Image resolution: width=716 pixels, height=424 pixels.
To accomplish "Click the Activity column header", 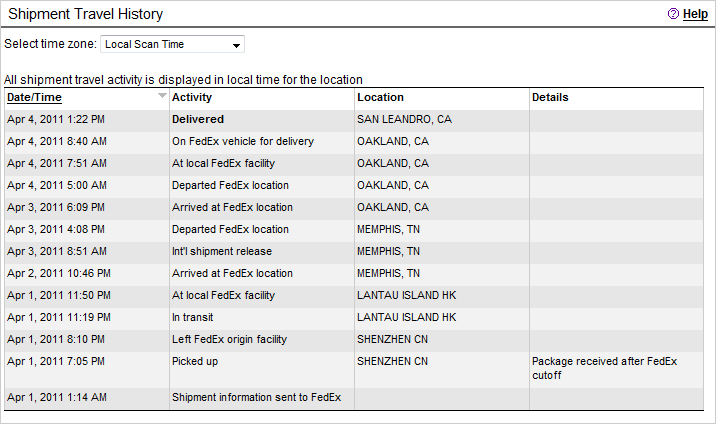I will [x=192, y=97].
